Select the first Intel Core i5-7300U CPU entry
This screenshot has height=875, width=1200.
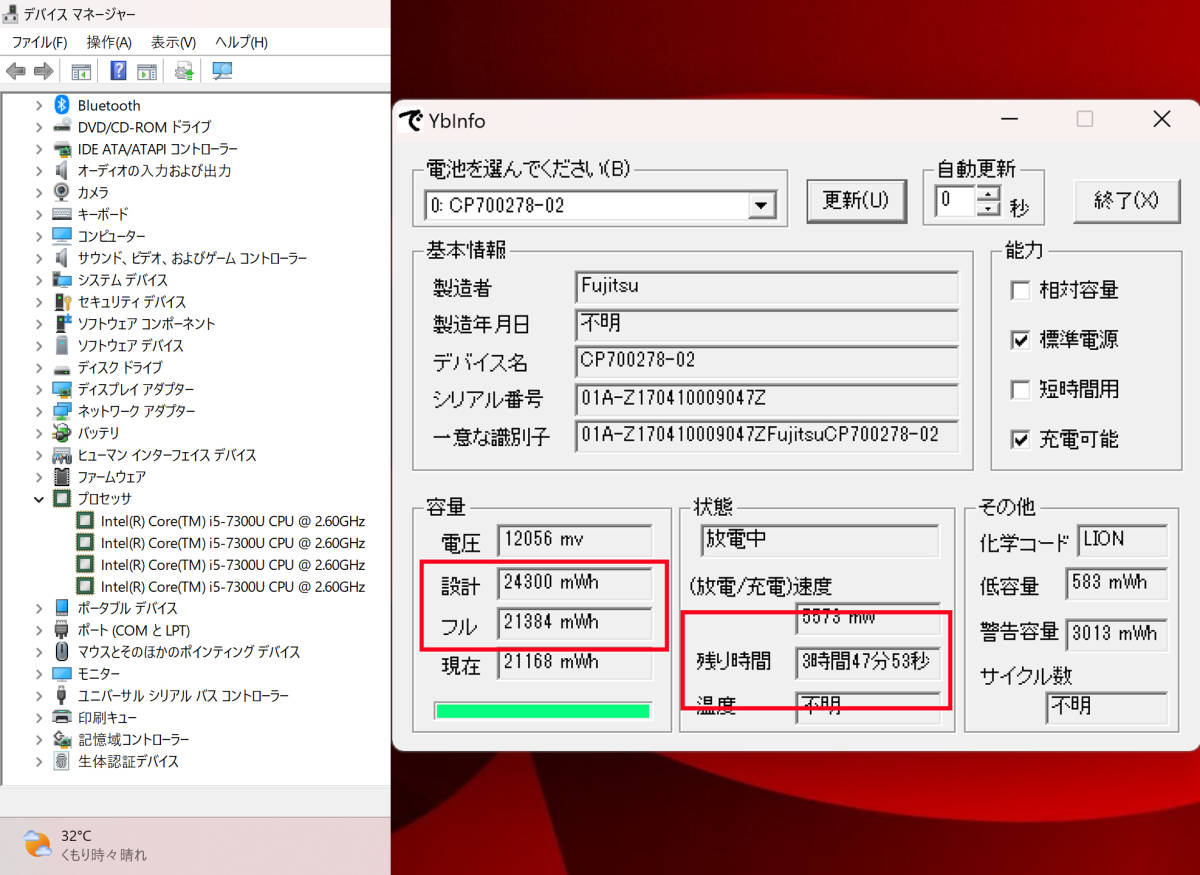(232, 521)
